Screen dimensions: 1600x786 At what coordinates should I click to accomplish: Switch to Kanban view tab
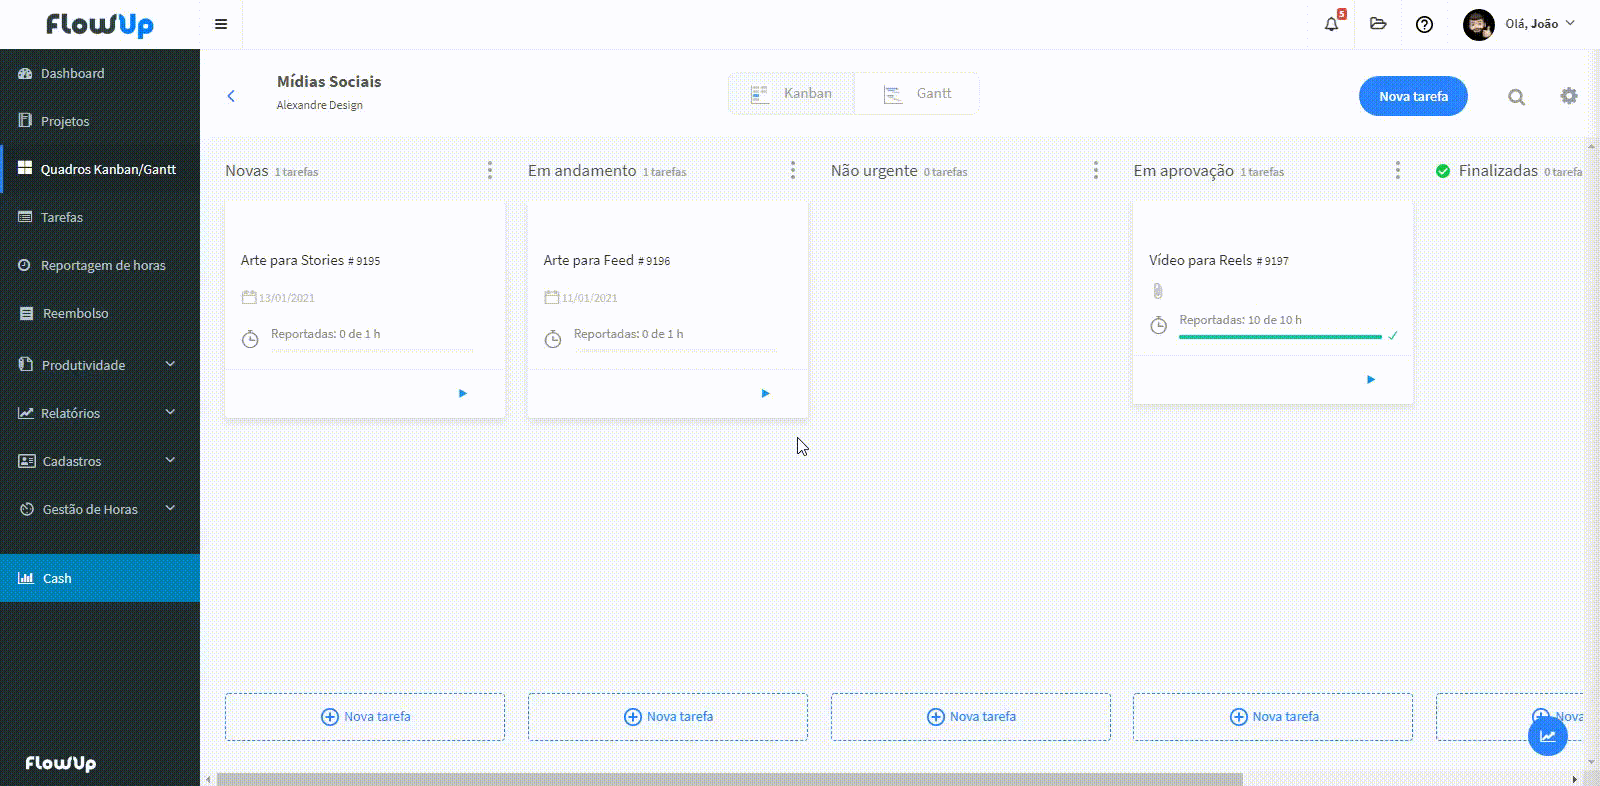point(791,93)
